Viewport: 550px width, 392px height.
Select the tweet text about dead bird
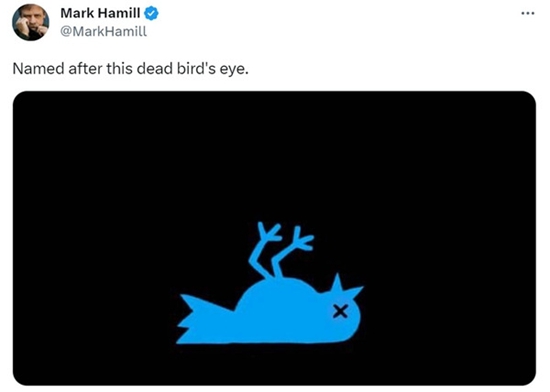tap(130, 69)
